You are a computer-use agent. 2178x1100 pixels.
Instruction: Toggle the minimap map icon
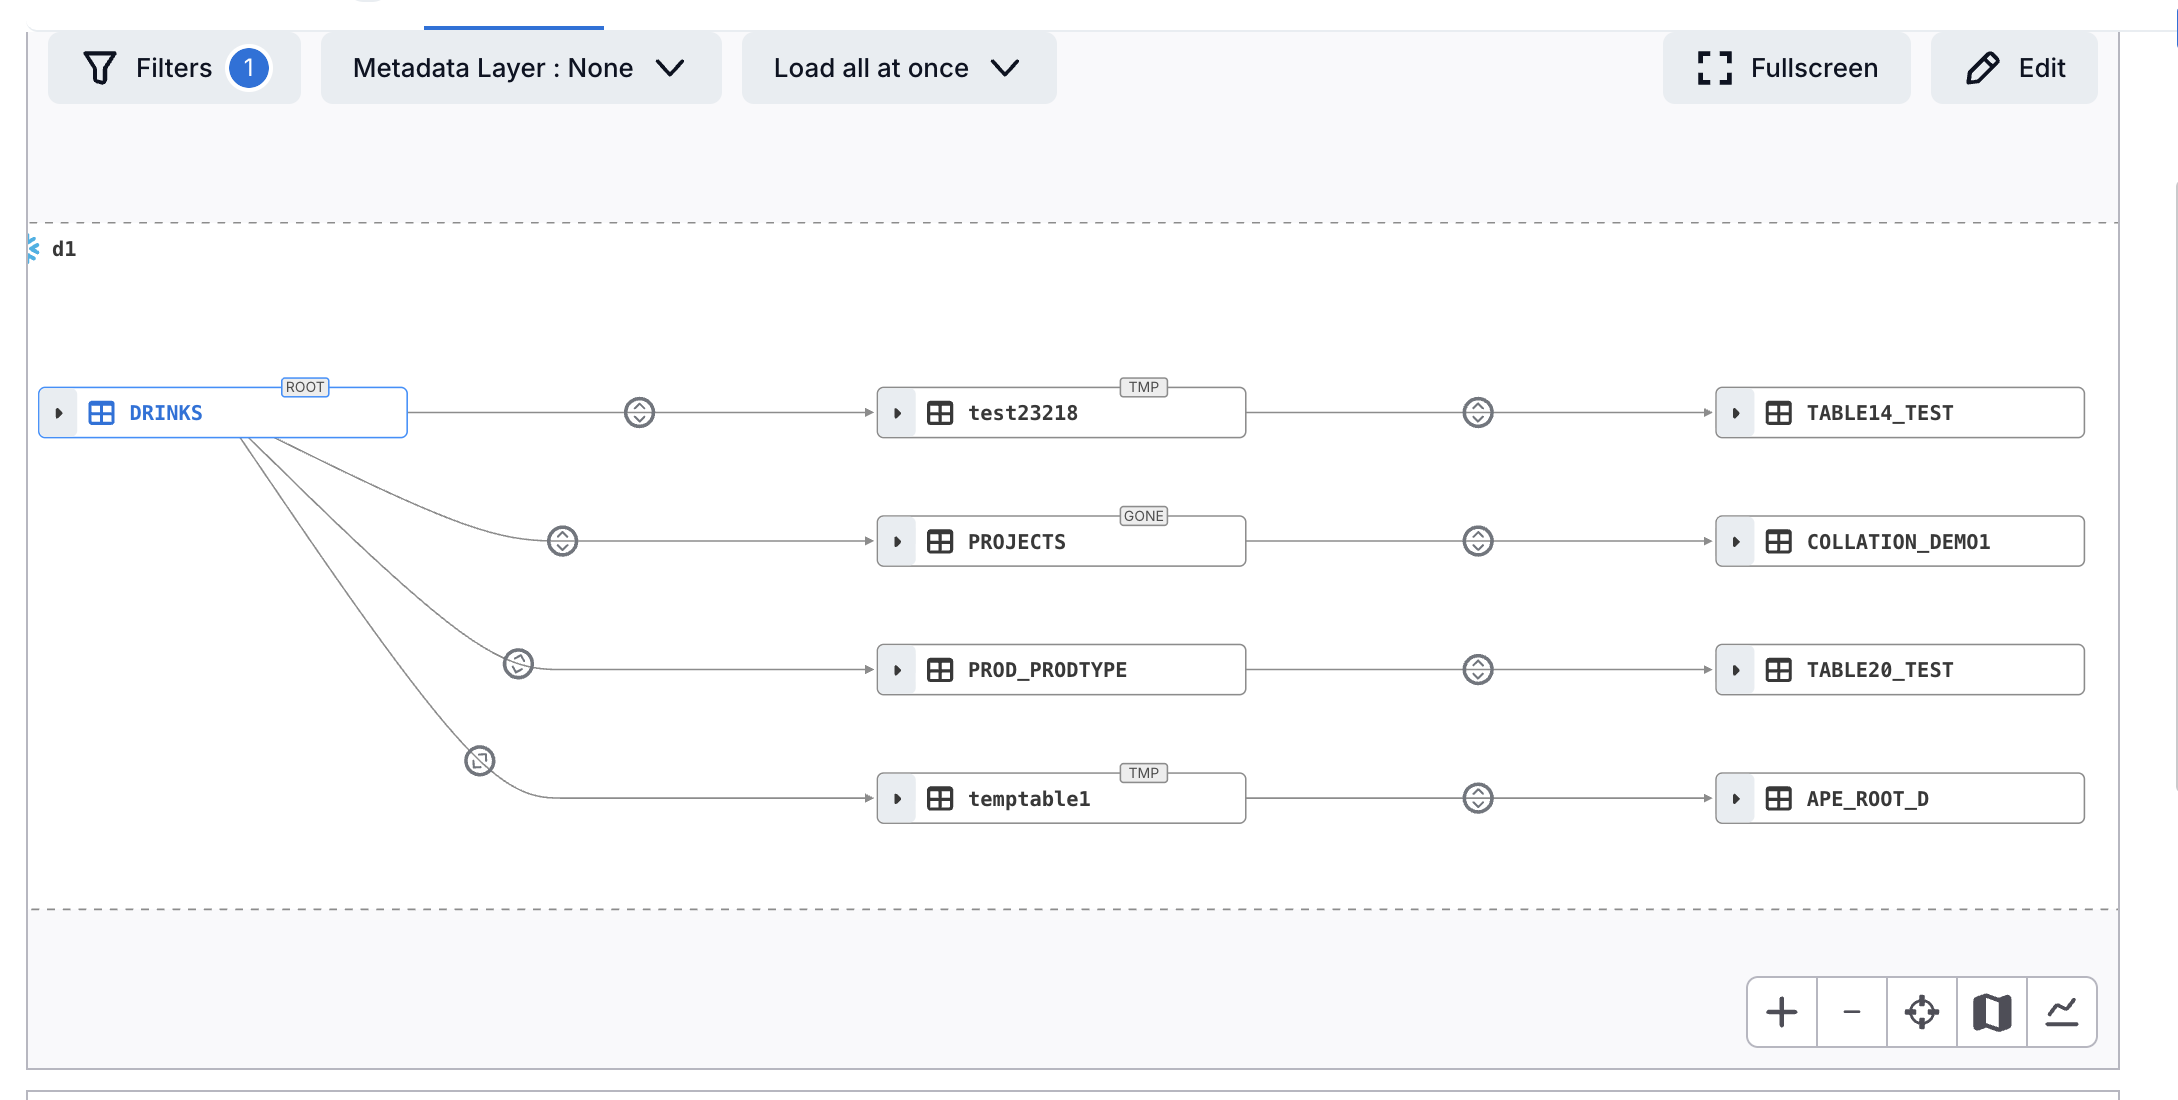click(1992, 1012)
